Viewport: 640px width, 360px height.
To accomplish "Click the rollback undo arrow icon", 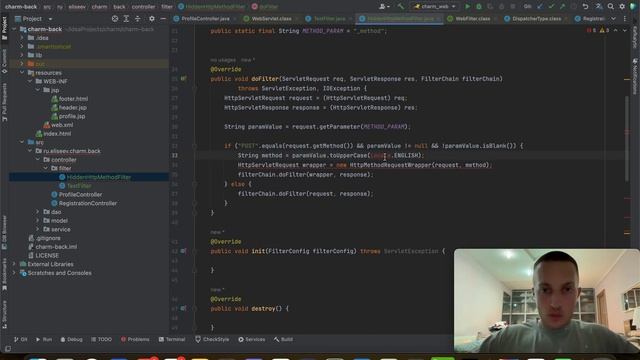I will (x=585, y=7).
